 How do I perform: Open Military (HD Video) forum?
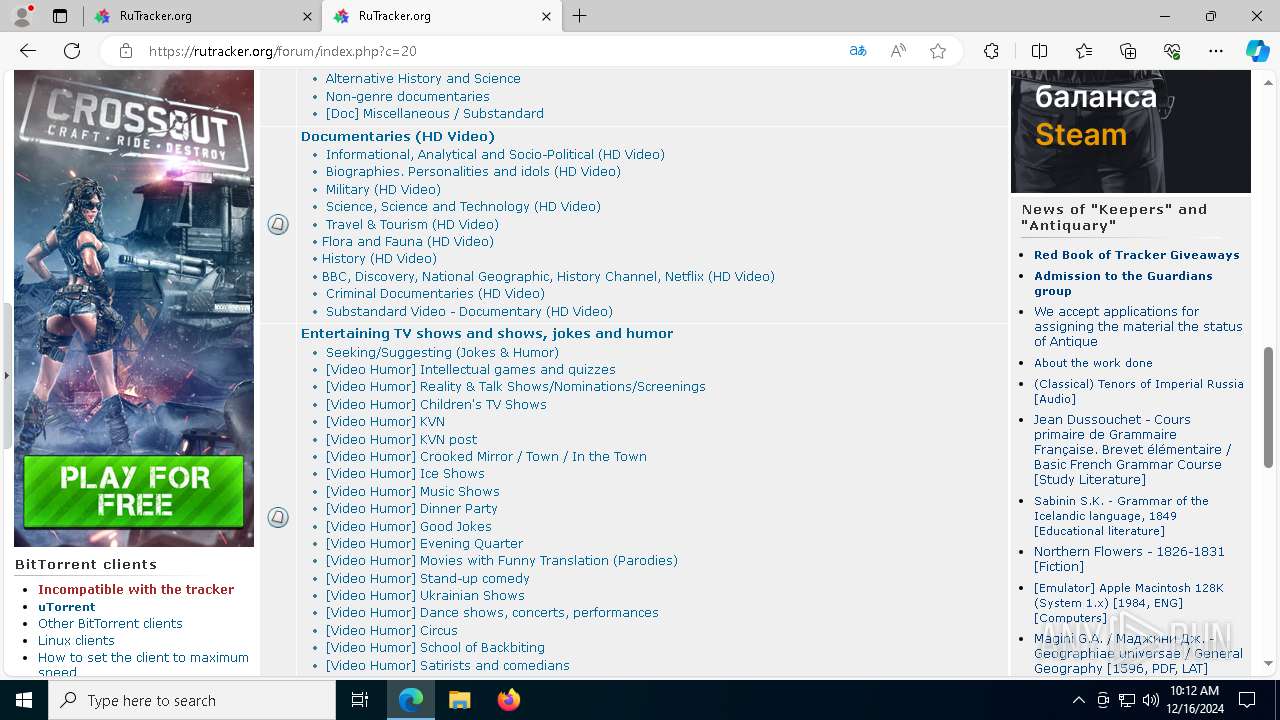click(x=383, y=189)
